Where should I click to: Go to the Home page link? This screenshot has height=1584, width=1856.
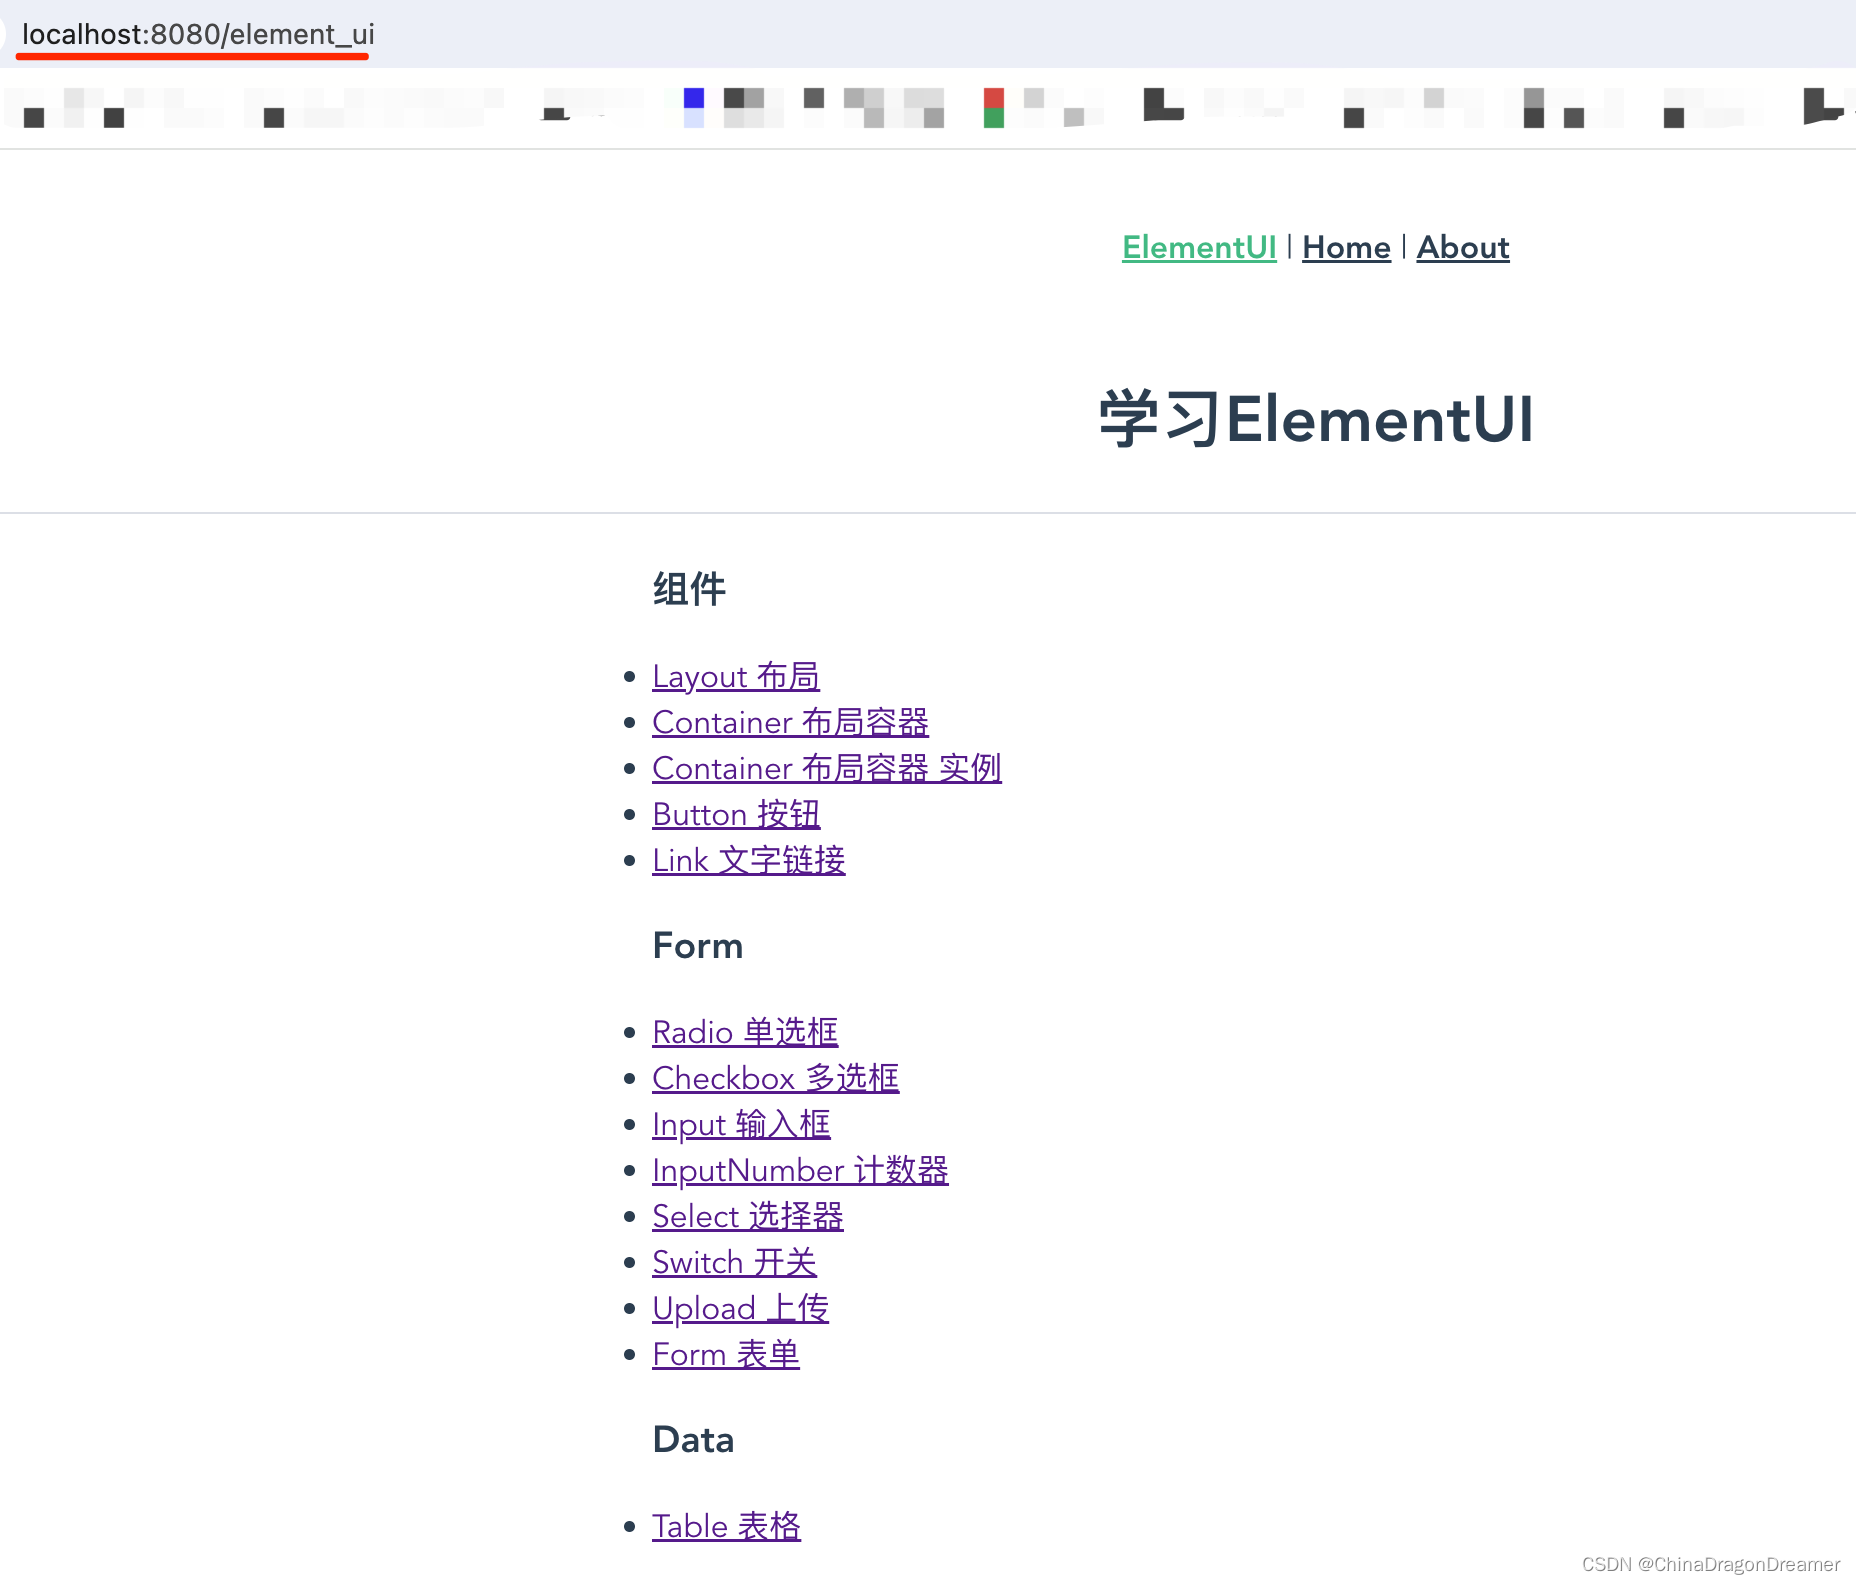(1346, 247)
